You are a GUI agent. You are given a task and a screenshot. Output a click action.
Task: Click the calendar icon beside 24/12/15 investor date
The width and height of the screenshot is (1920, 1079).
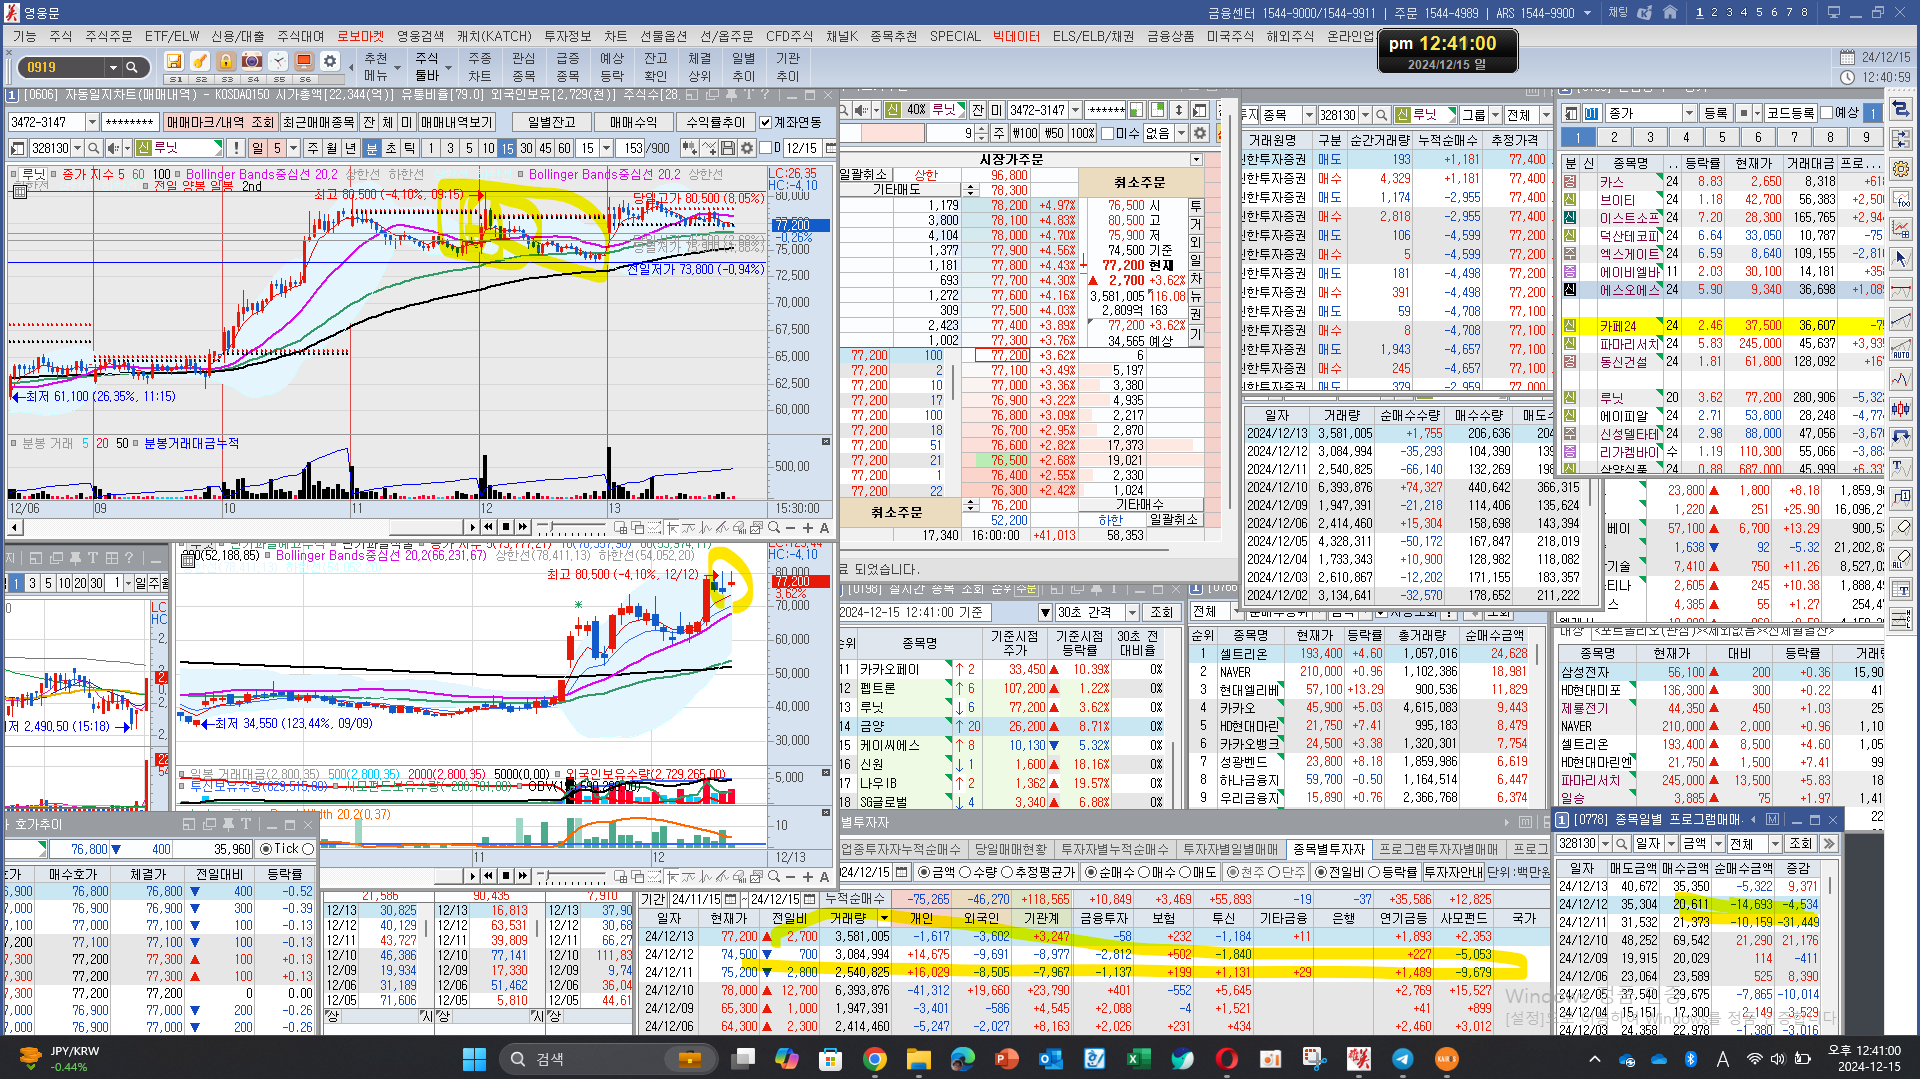click(x=902, y=872)
